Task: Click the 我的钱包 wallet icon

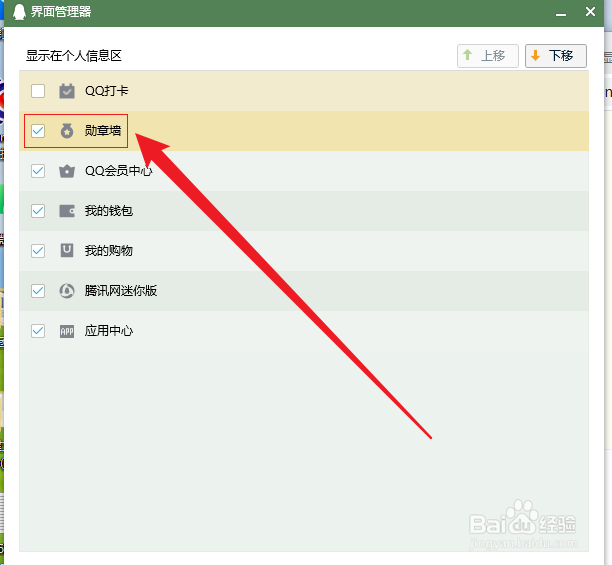Action: [67, 211]
